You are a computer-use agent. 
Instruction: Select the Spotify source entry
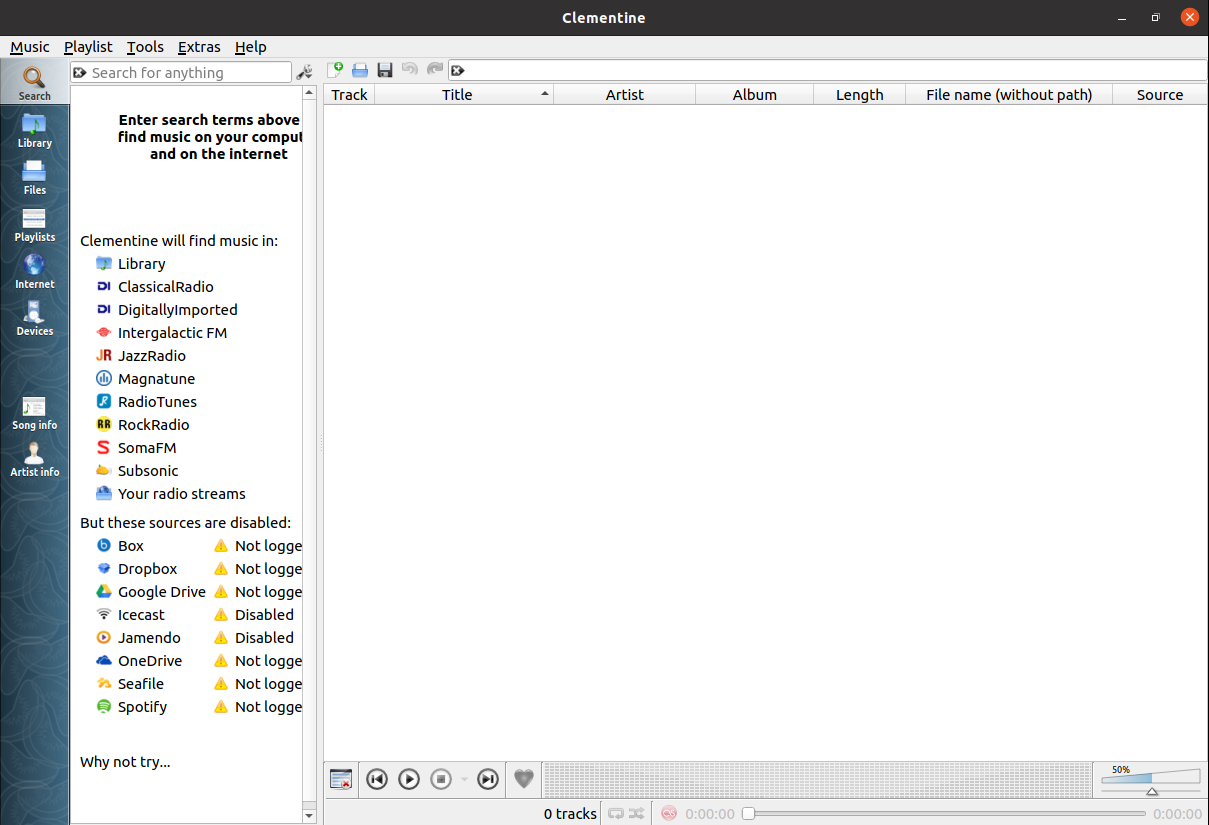[142, 706]
